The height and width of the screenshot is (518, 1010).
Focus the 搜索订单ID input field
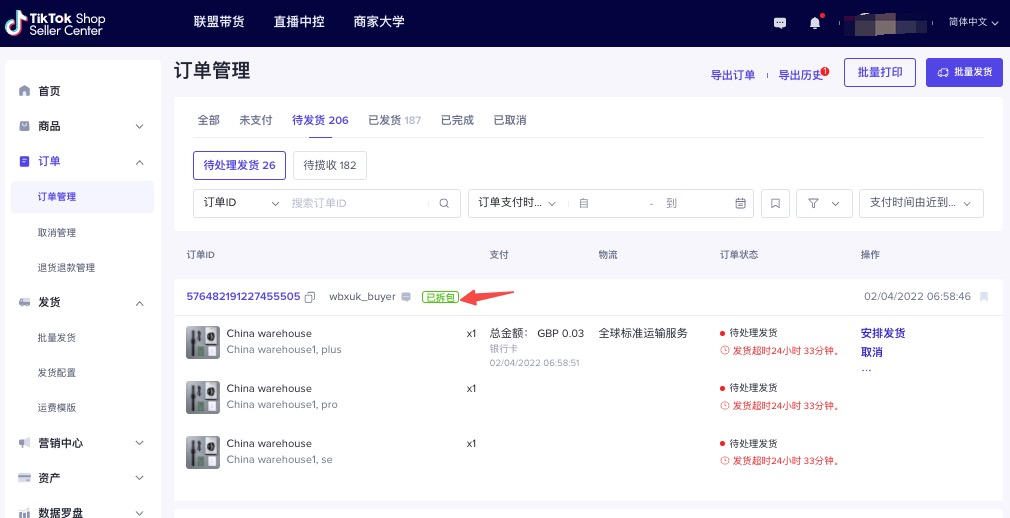pos(358,203)
